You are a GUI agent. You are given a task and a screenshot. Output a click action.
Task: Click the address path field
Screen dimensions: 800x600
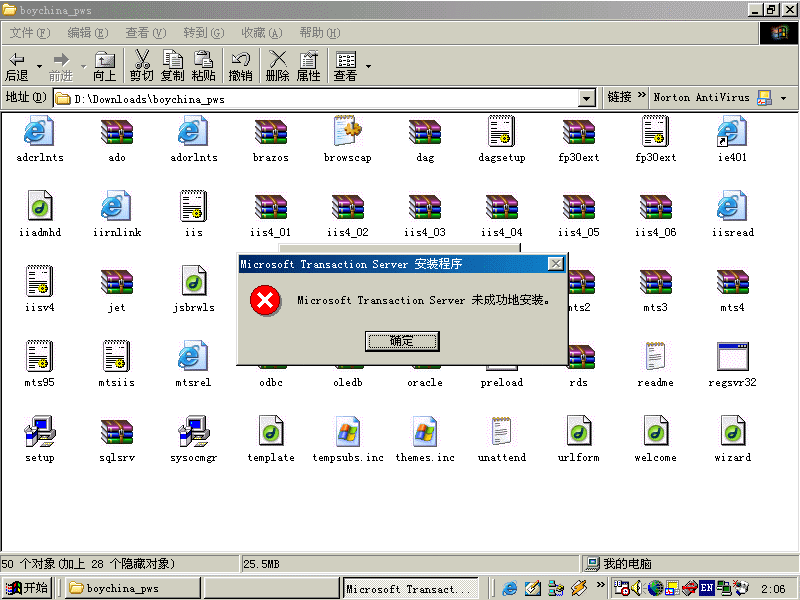[316, 98]
